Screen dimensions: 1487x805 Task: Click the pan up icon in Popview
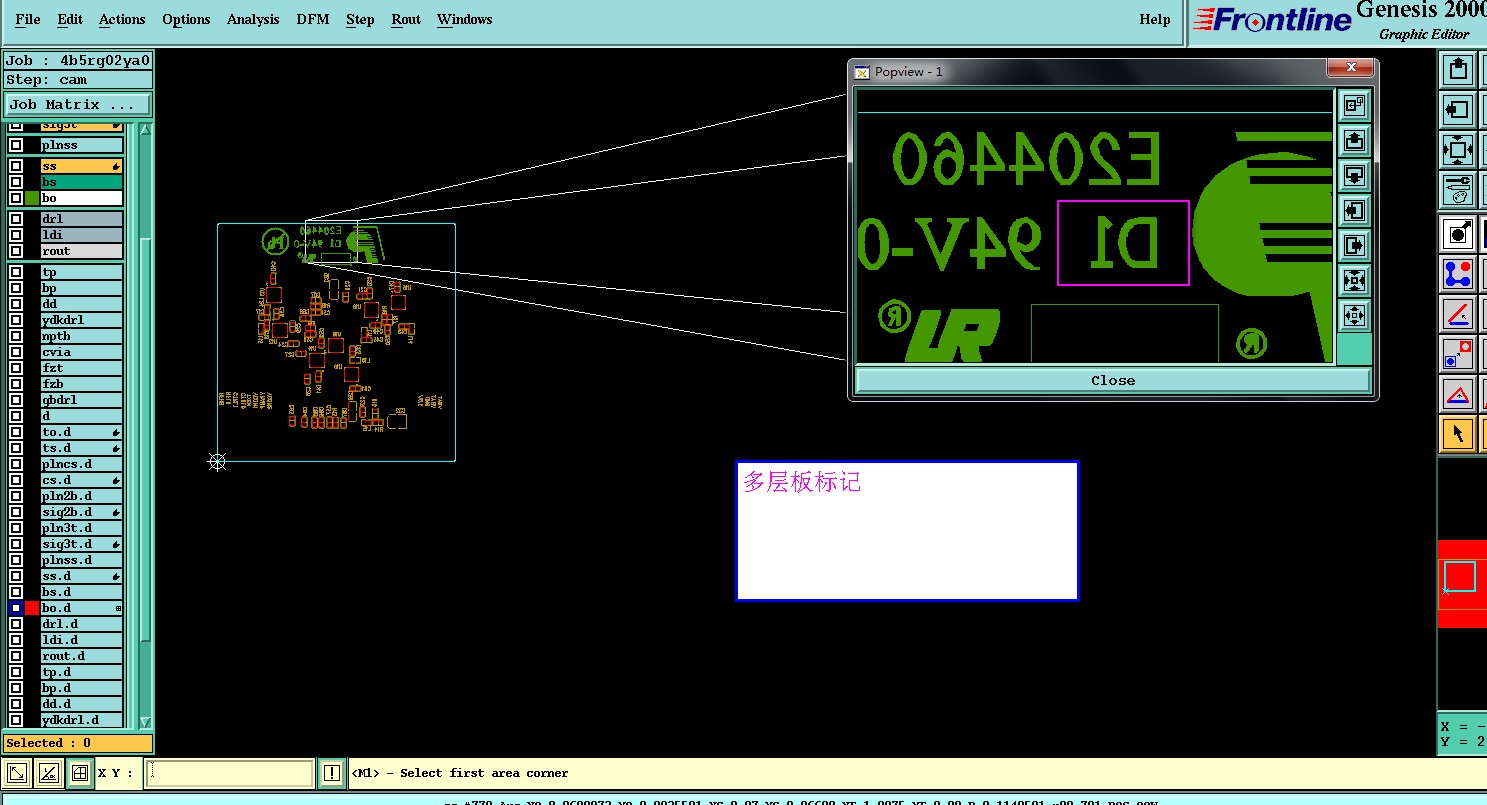click(1355, 141)
